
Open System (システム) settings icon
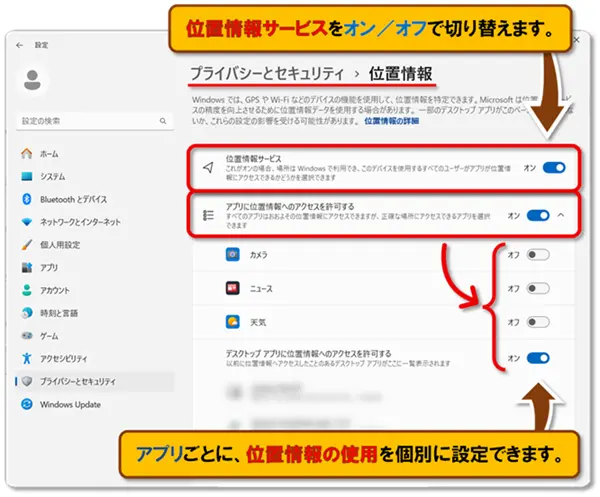click(x=27, y=177)
